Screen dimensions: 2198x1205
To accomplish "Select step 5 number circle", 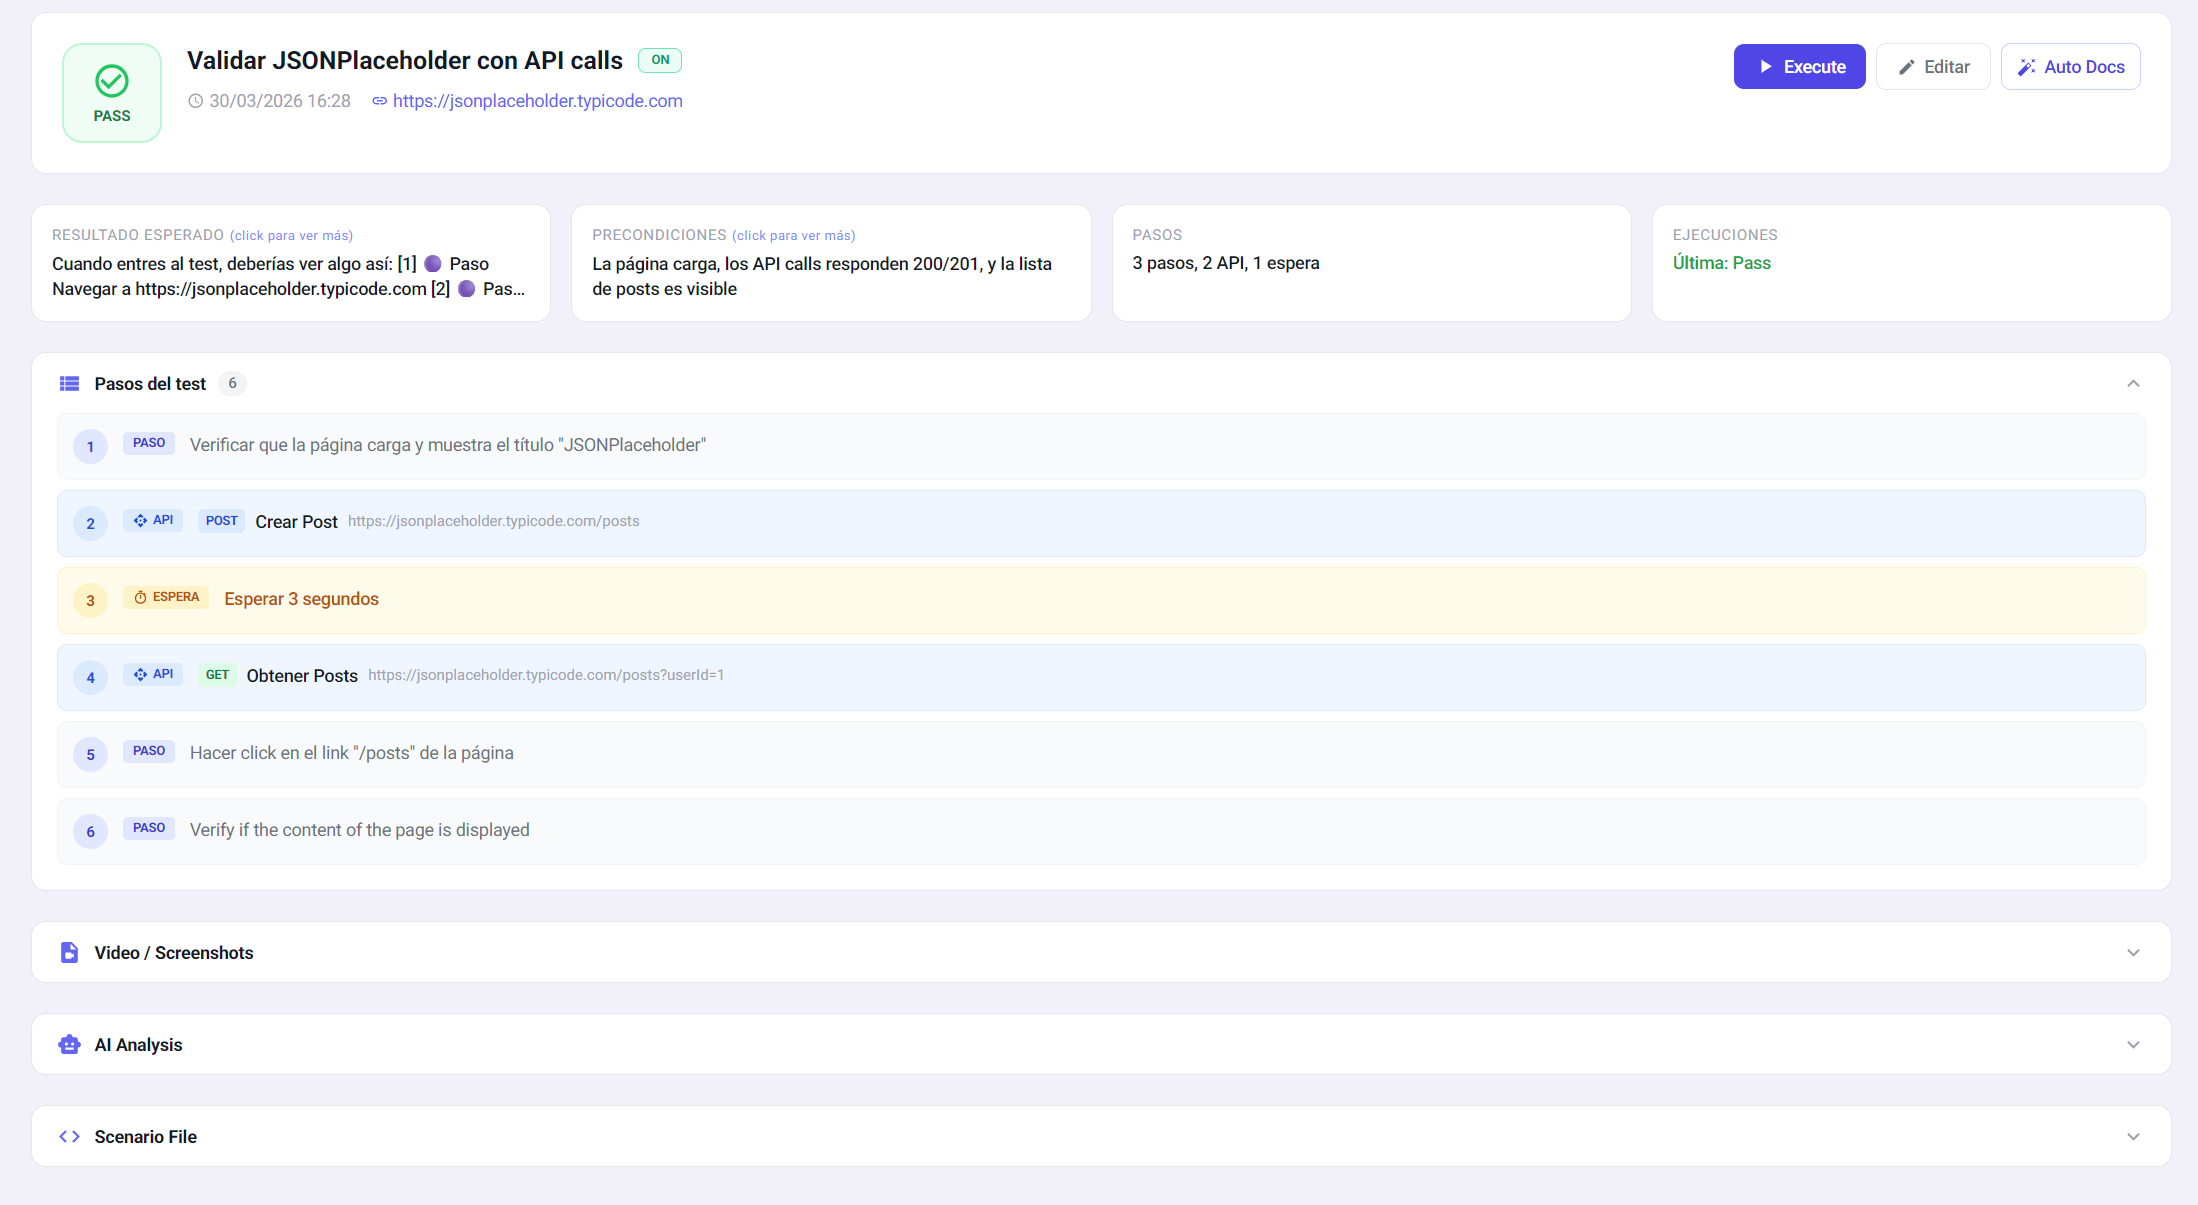I will [x=90, y=754].
